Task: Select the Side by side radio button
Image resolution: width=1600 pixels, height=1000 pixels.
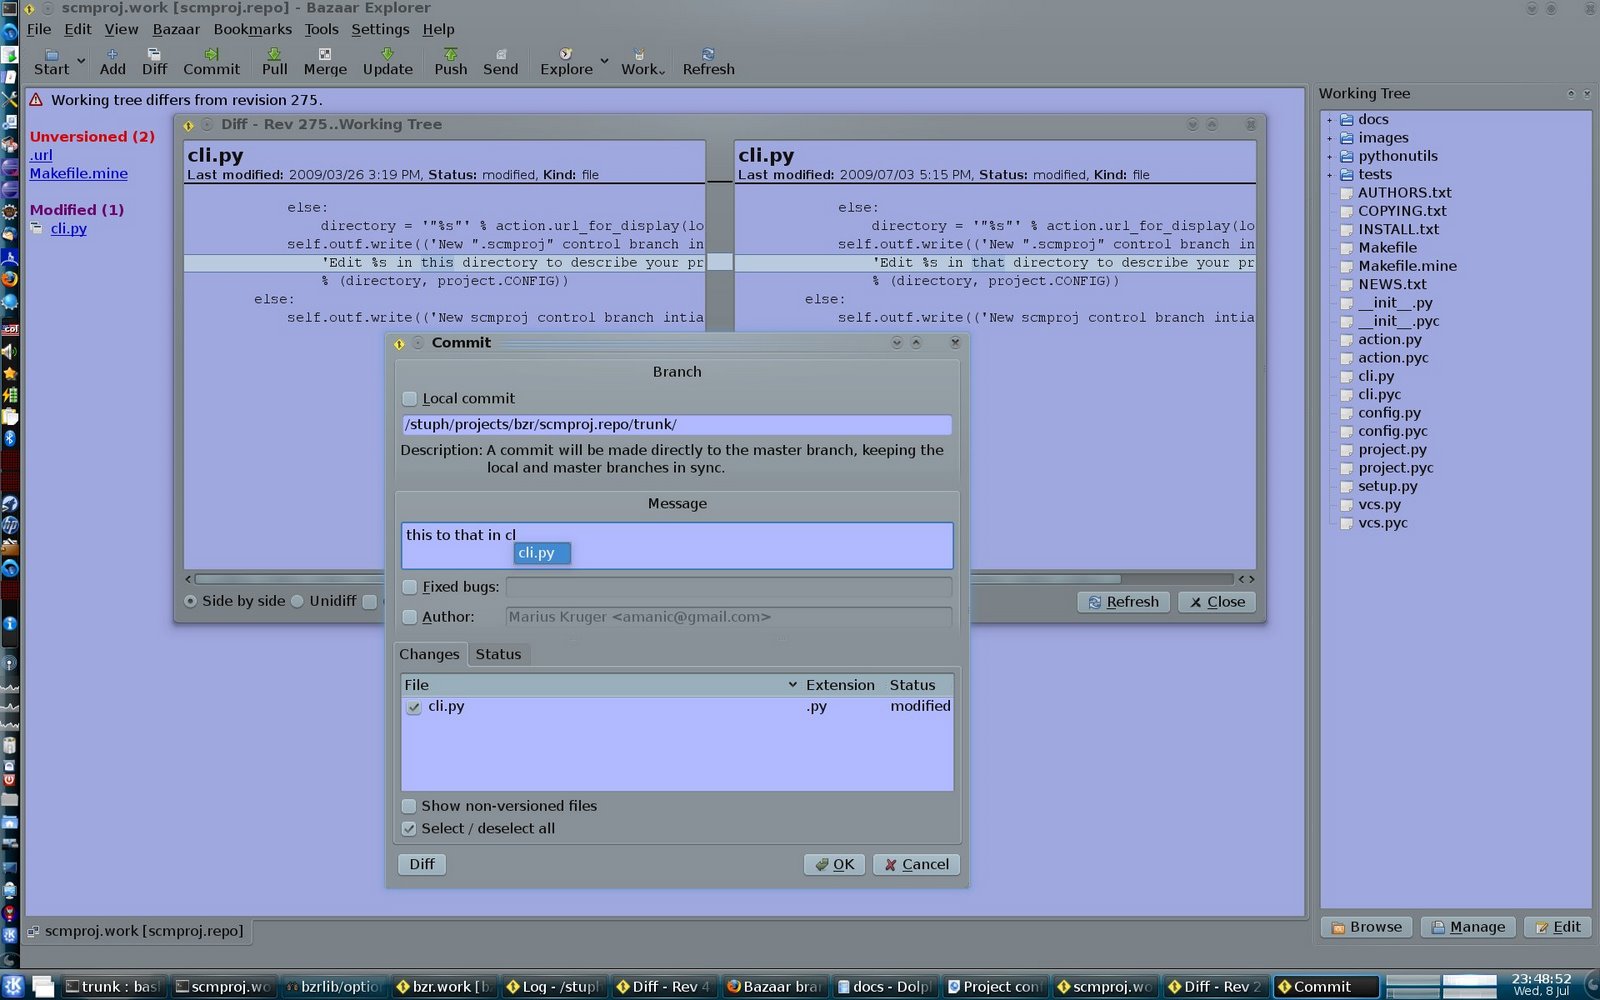Action: [x=190, y=601]
